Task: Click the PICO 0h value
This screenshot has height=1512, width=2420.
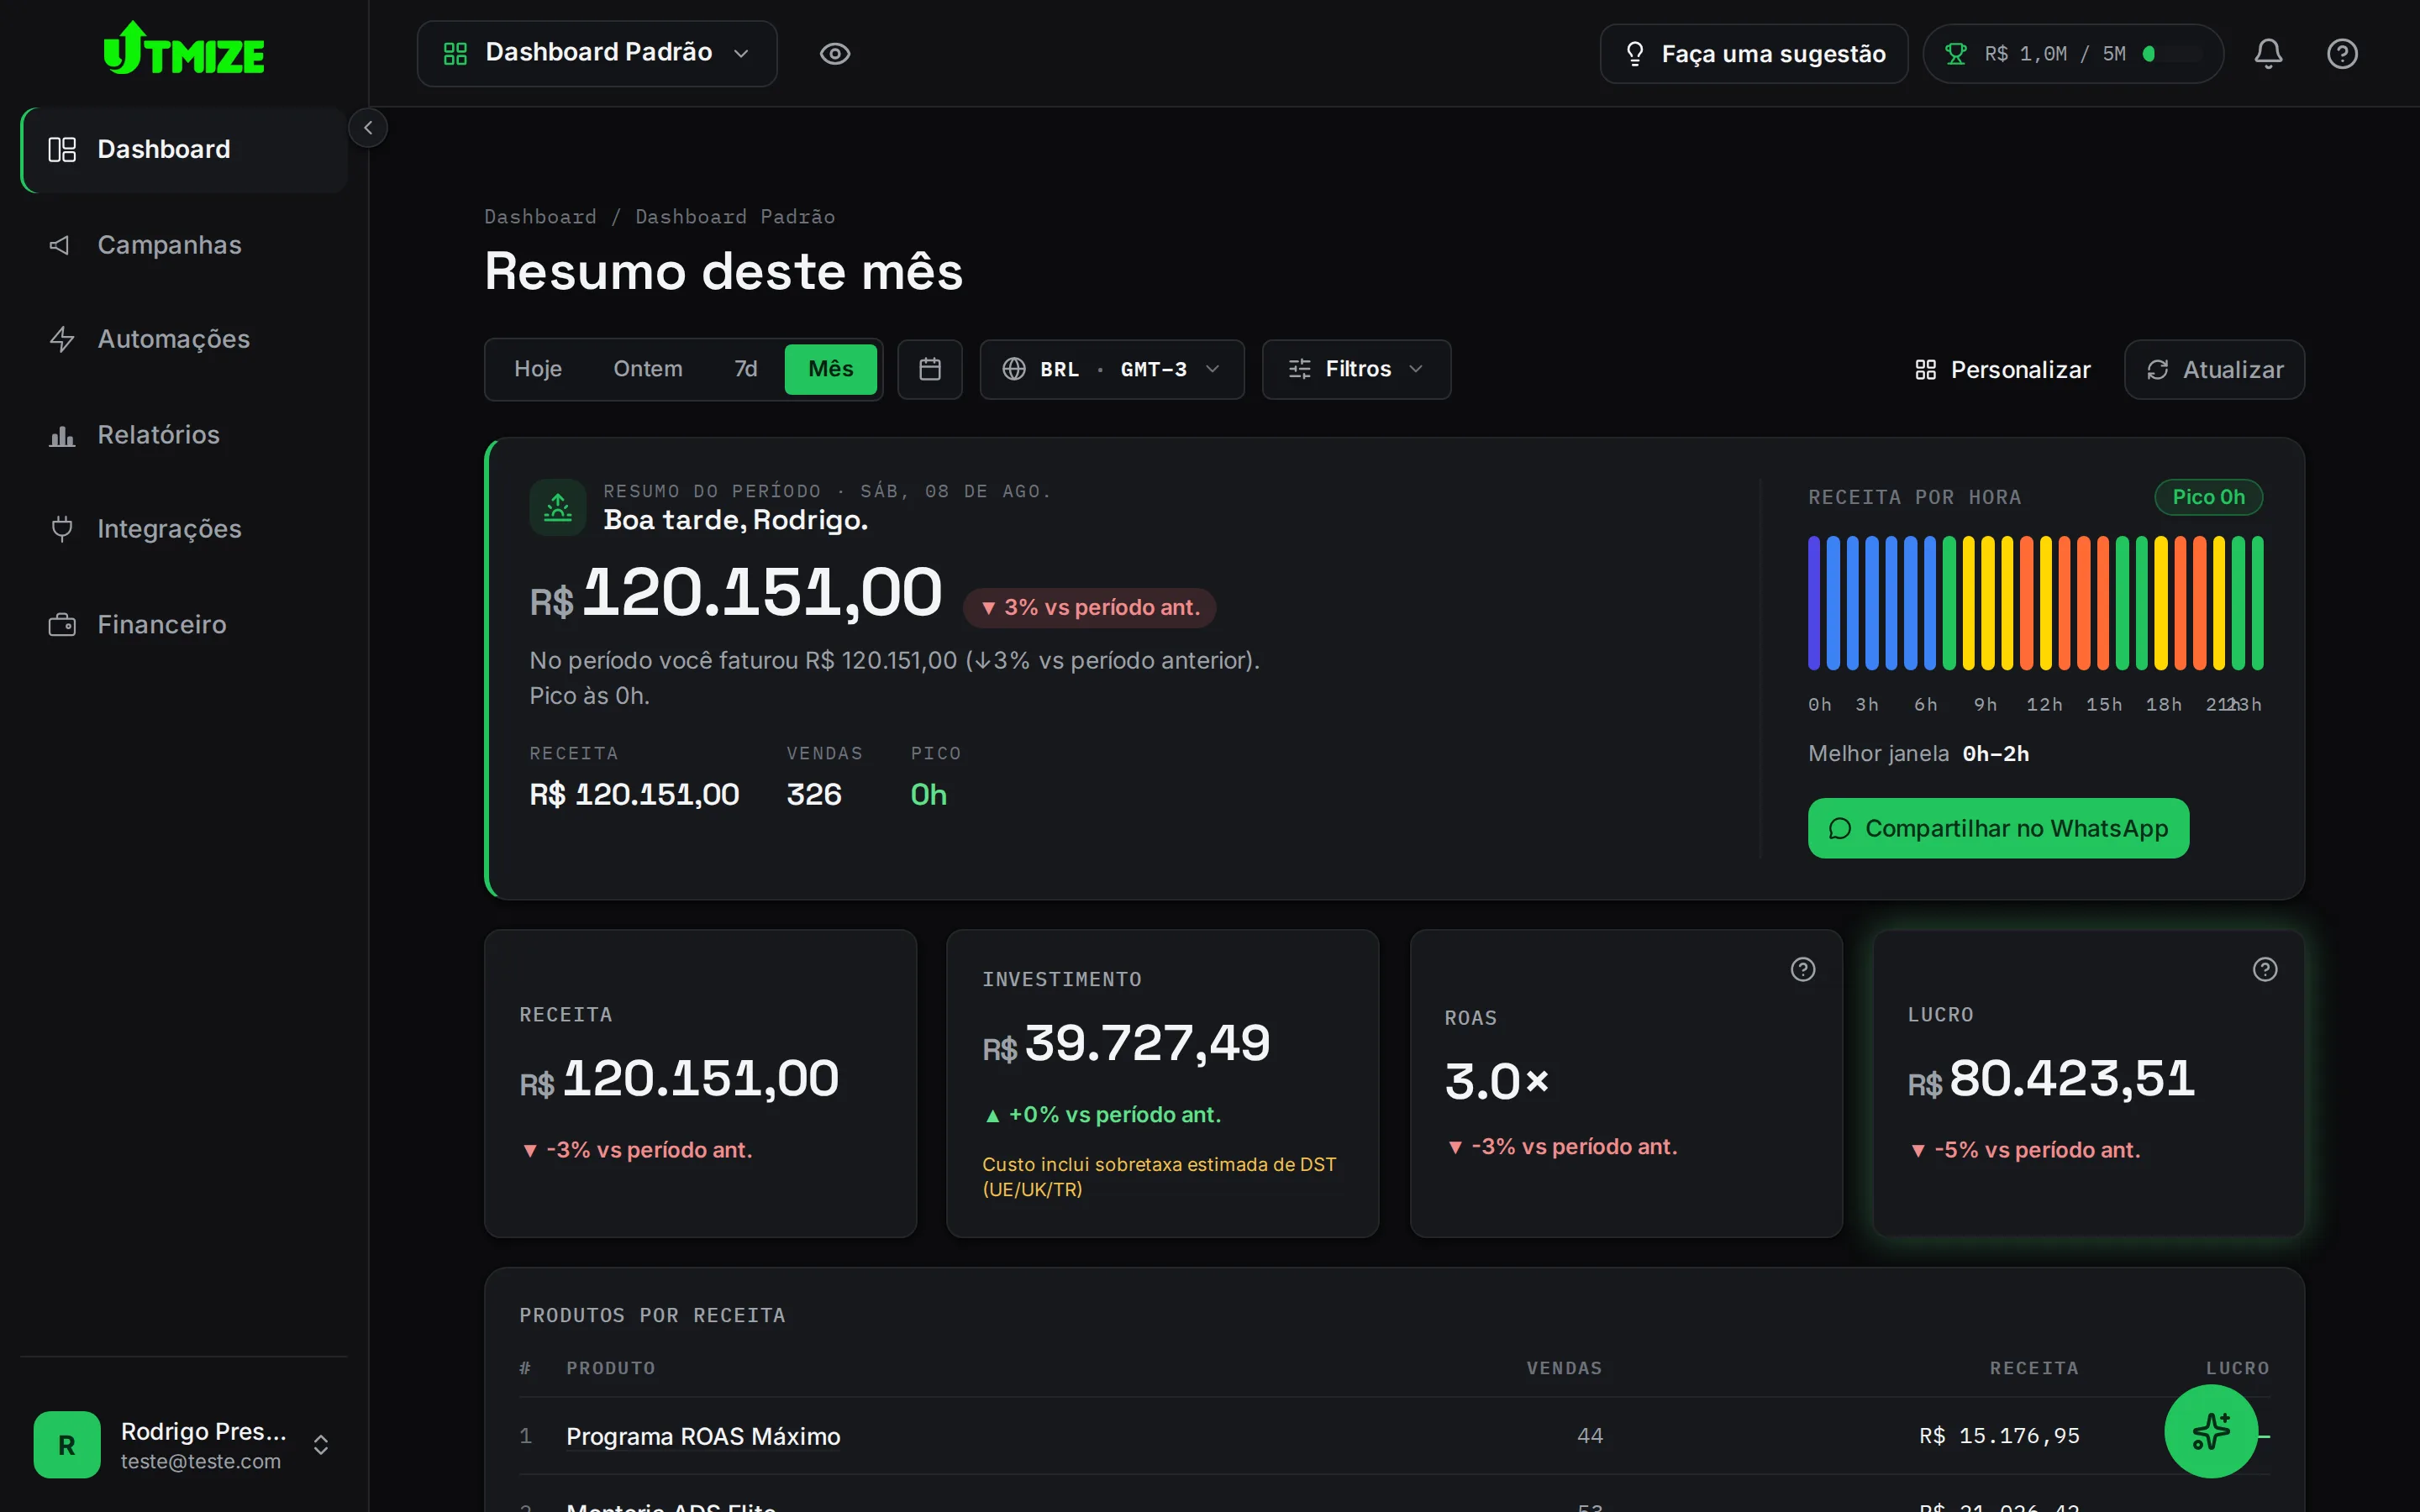Action: point(929,795)
